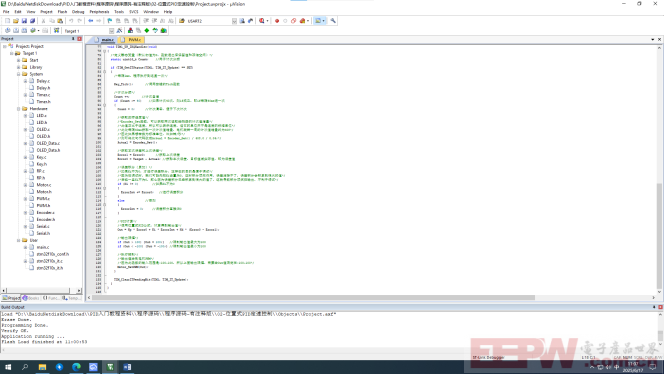Translate the current file via build toolbar
664x374 pixels.
7,30
